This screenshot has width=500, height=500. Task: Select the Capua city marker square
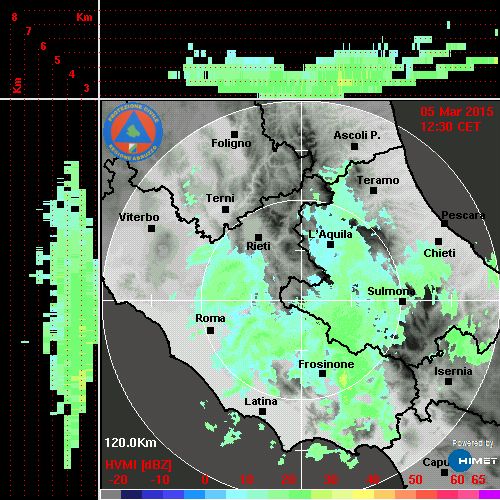tap(444, 472)
